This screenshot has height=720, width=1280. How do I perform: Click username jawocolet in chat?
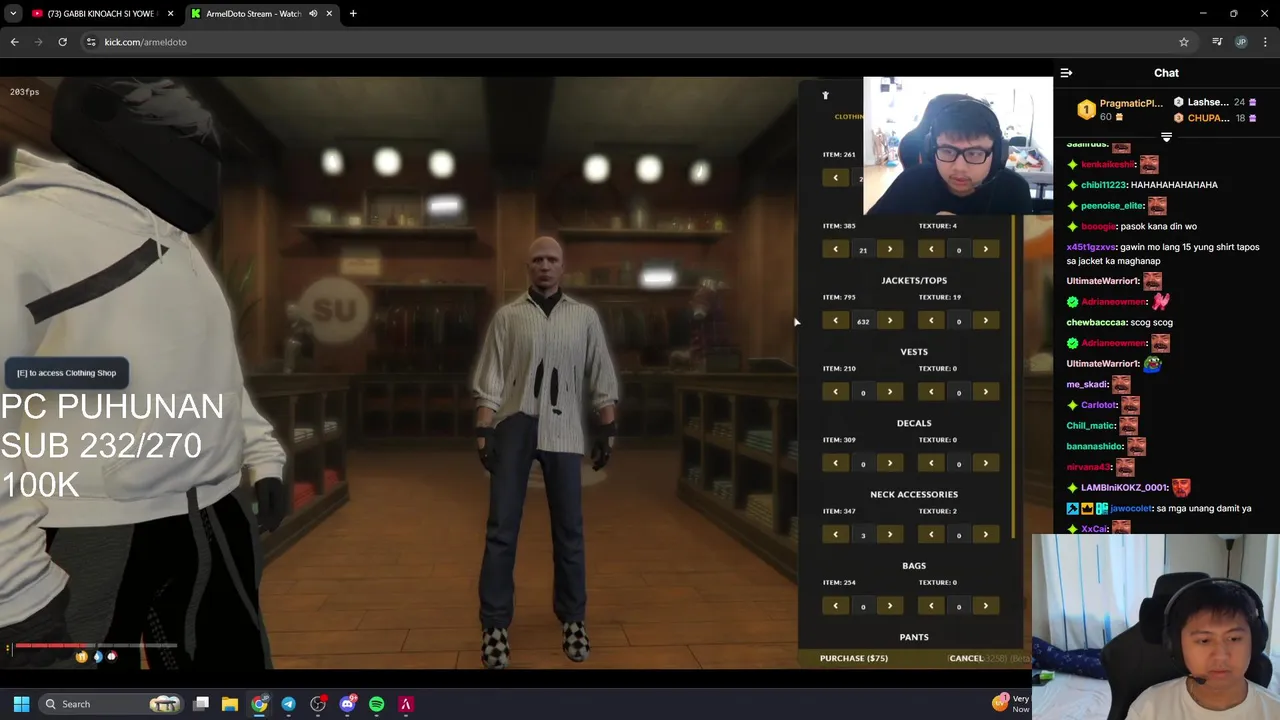1131,509
